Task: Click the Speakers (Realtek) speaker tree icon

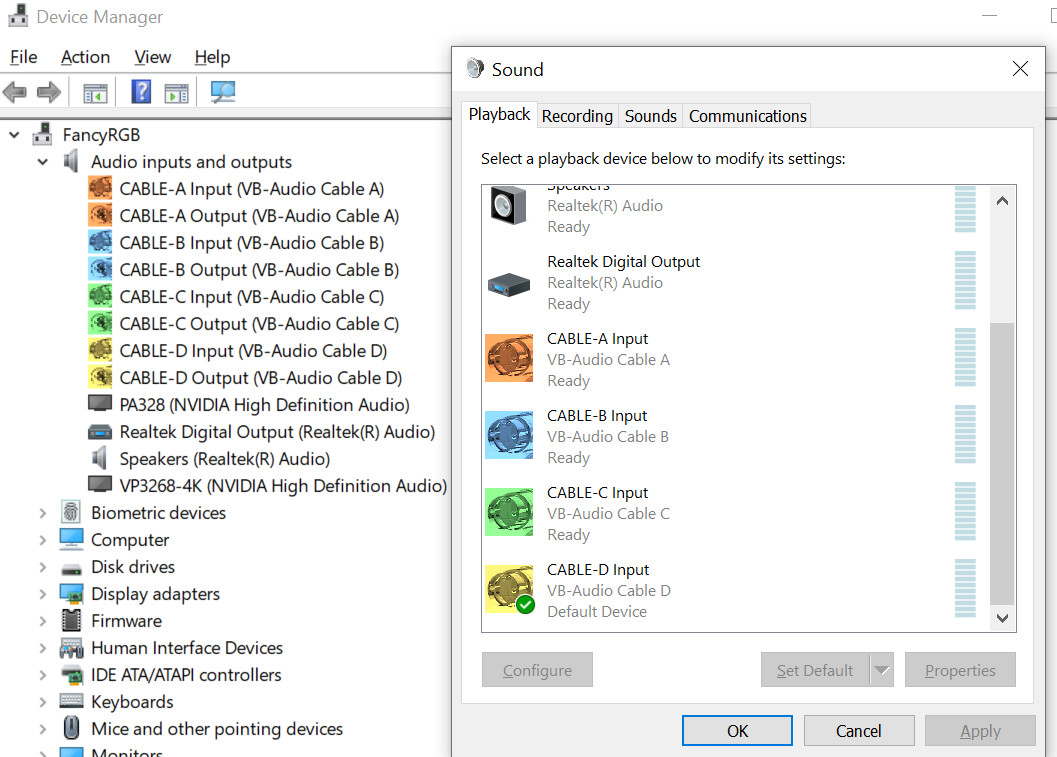Action: click(x=100, y=458)
